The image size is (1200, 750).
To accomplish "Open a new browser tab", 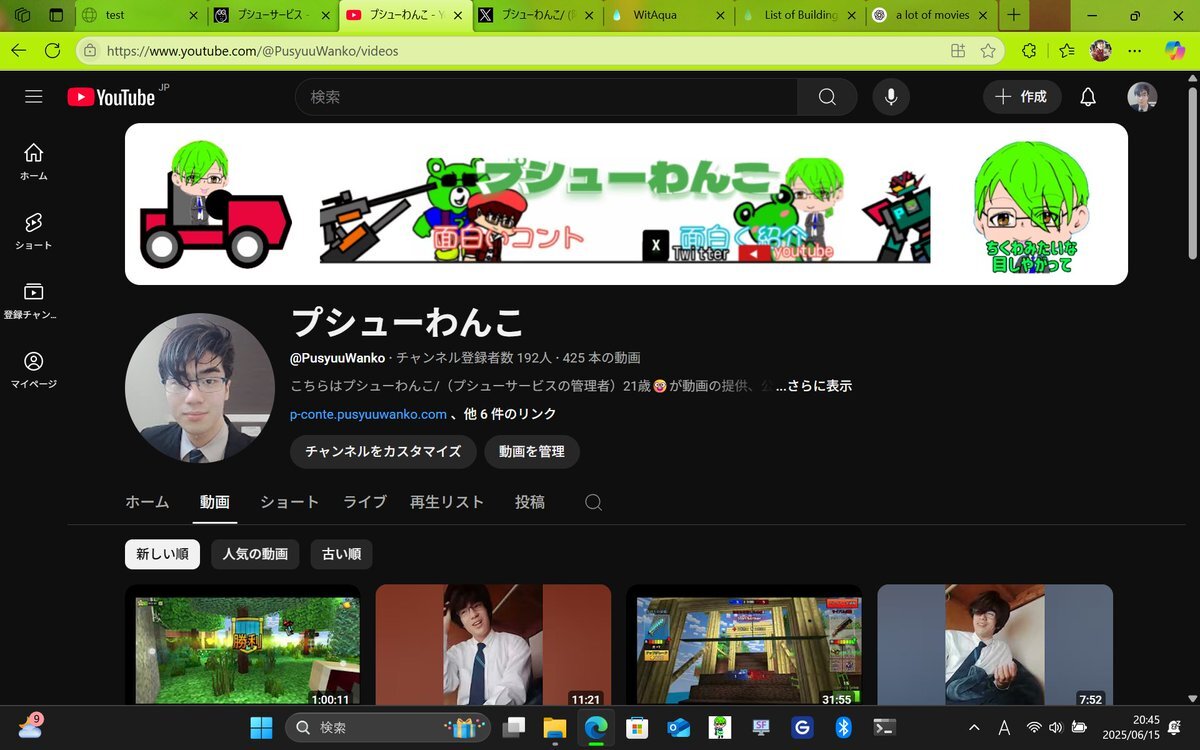I will point(1014,15).
